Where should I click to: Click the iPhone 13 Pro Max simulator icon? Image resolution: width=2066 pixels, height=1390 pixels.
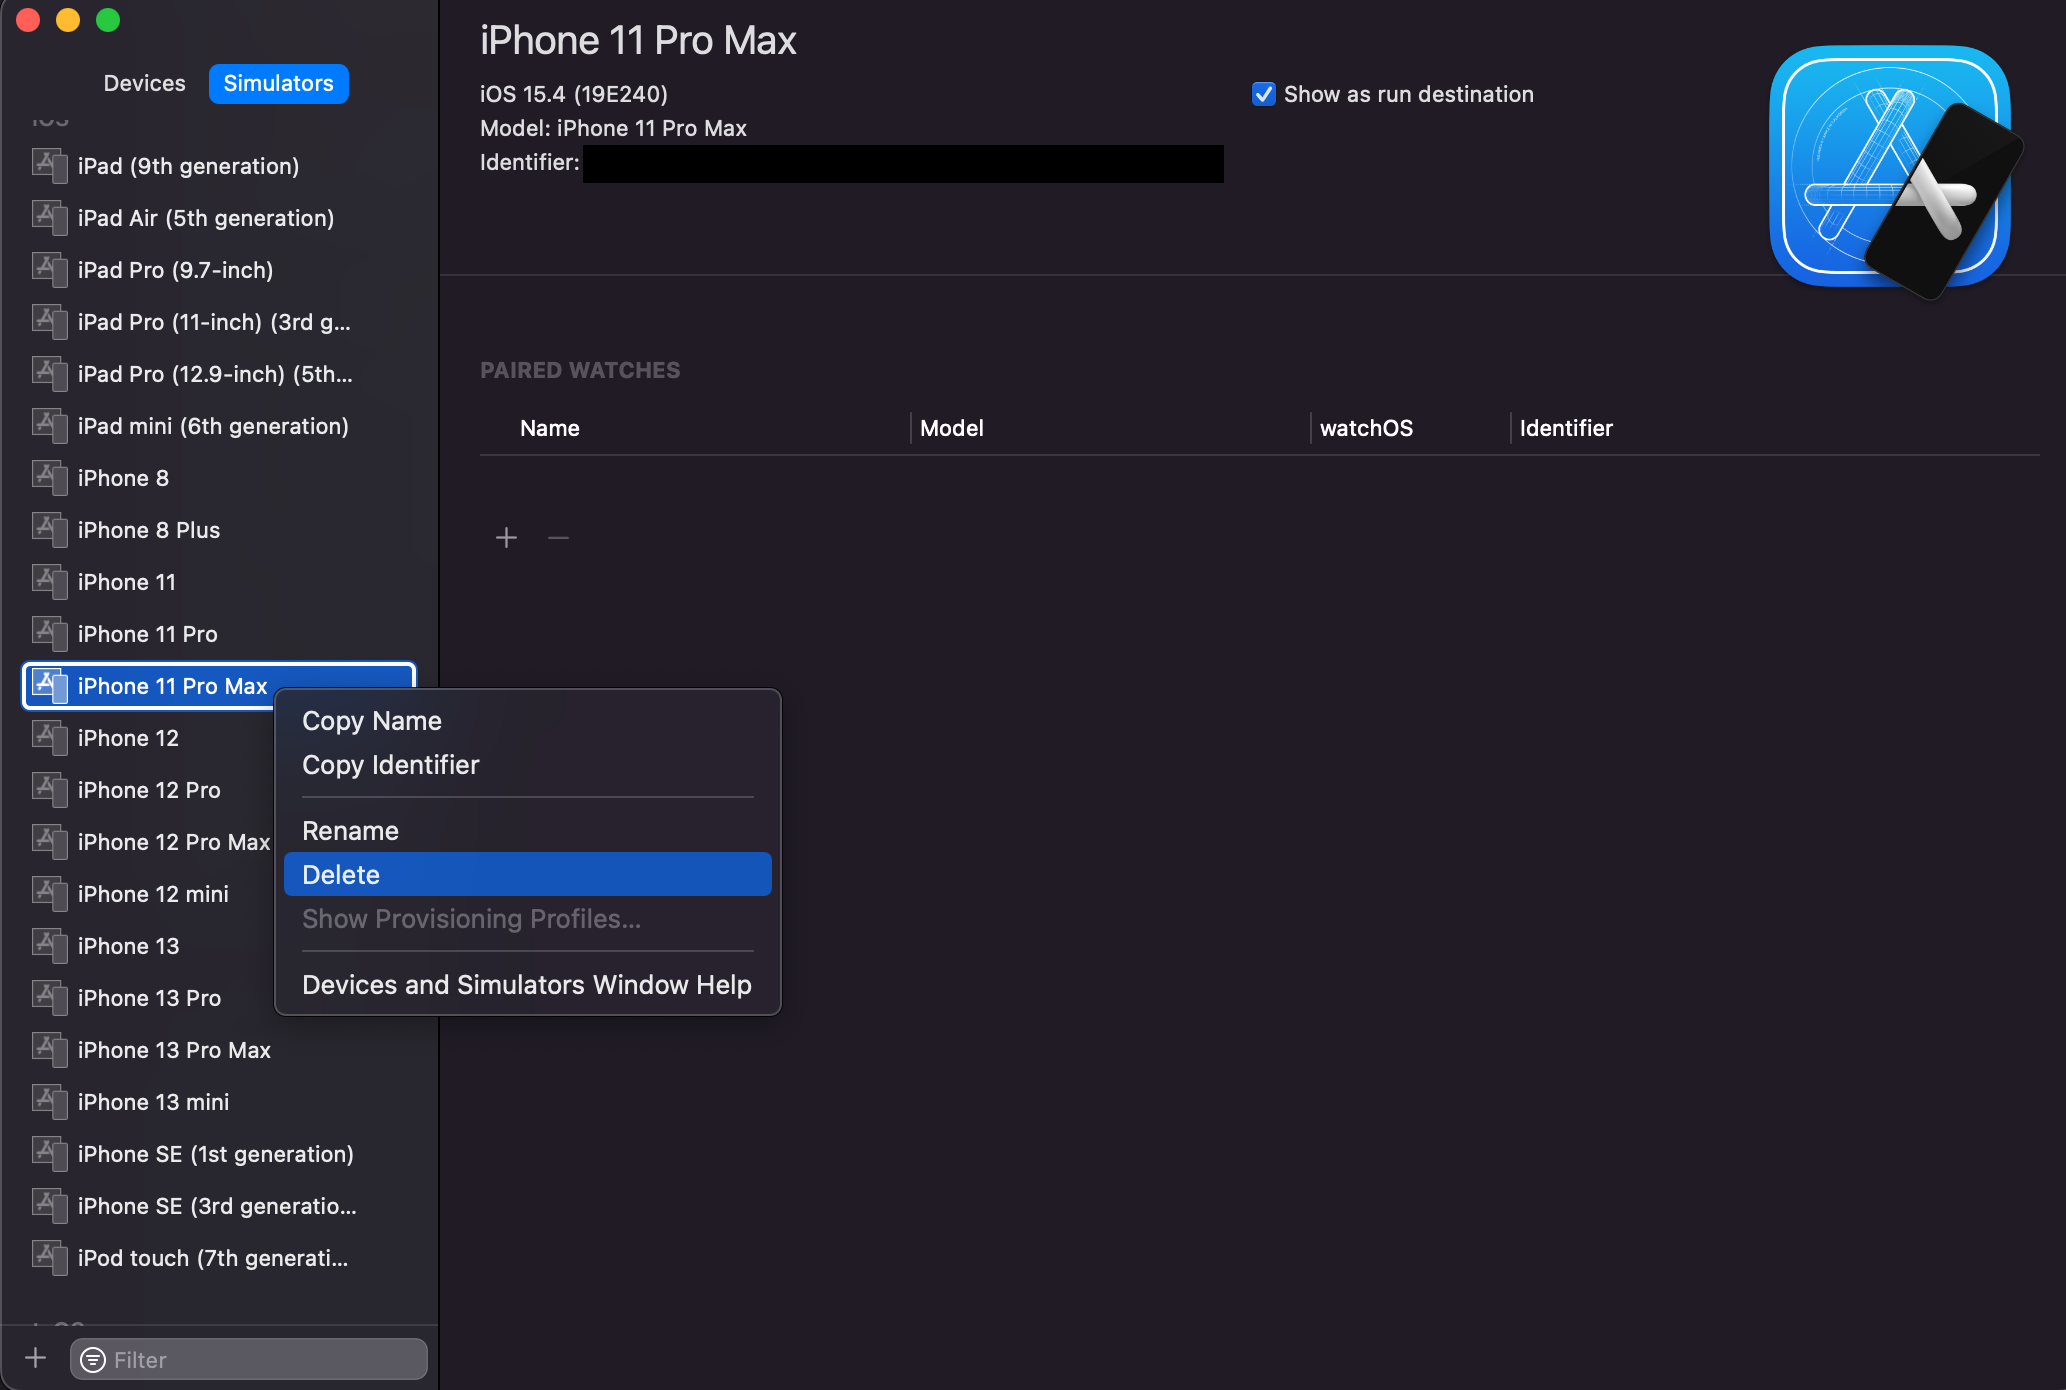(x=49, y=1049)
